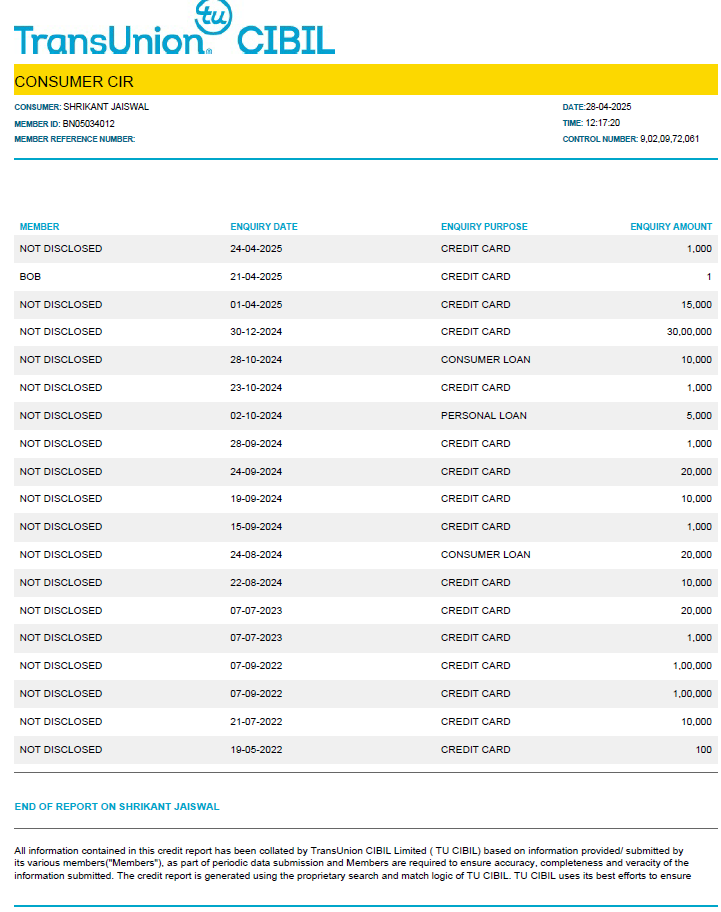Click CREDIT CARD in the BOB row

tap(476, 277)
